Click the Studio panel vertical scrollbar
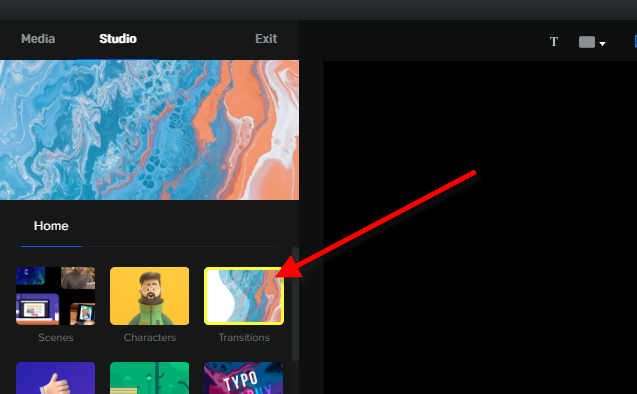Image resolution: width=637 pixels, height=394 pixels. (x=295, y=304)
